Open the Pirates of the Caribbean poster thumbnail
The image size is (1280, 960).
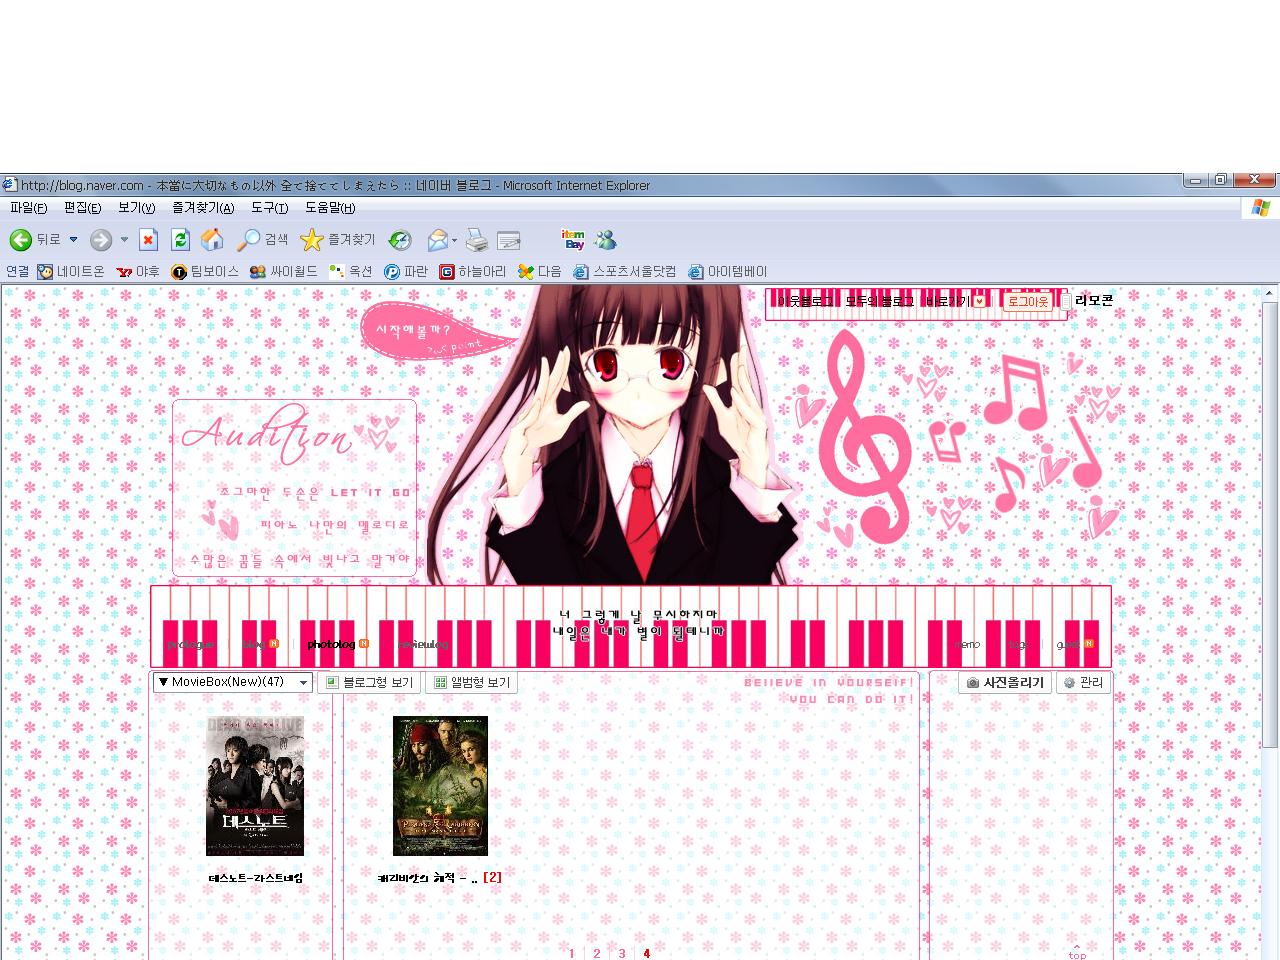pos(440,786)
